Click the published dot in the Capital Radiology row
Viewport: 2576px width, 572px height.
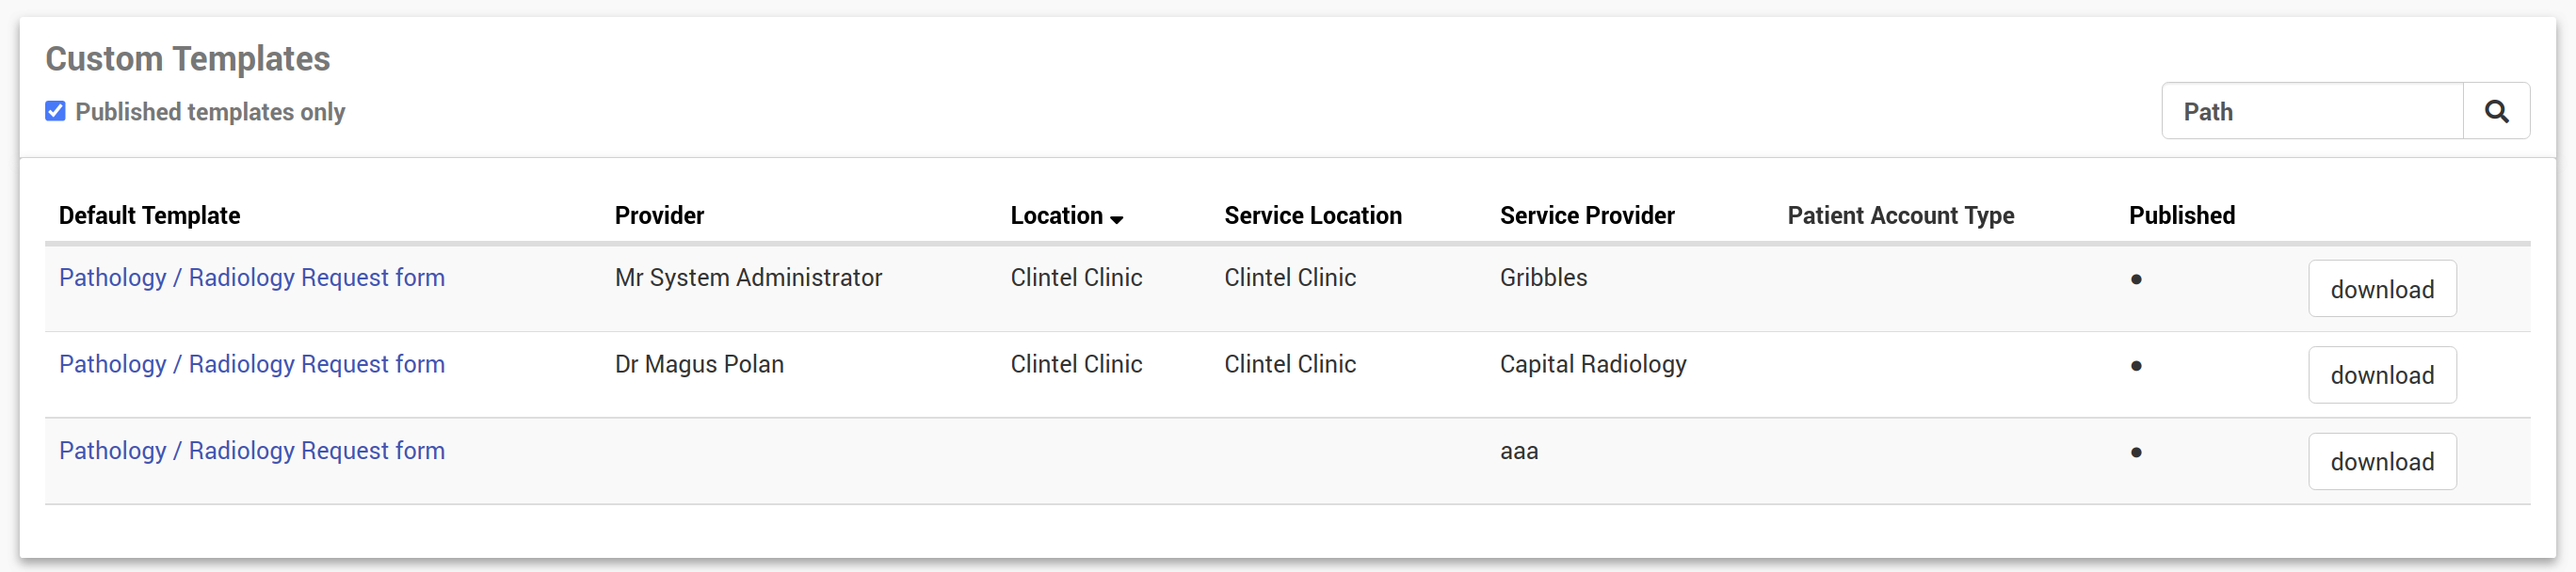tap(2136, 366)
